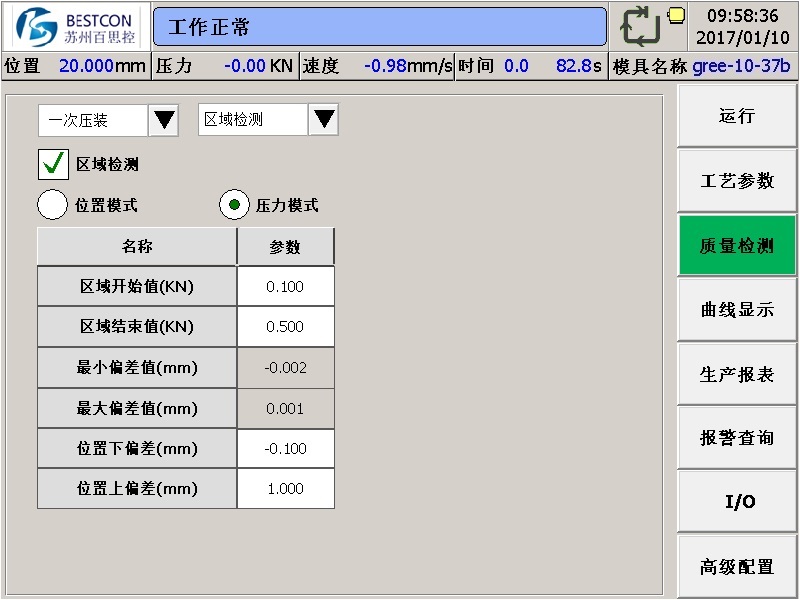Click the 区域开始值(KN) label
The height and width of the screenshot is (600, 800).
tap(137, 286)
